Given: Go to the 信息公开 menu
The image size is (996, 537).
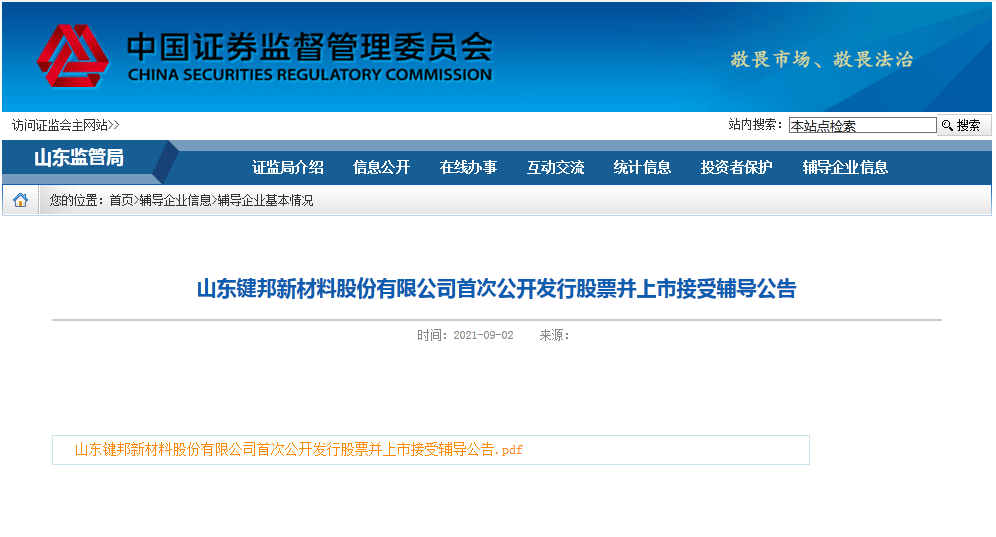Looking at the screenshot, I should 382,167.
